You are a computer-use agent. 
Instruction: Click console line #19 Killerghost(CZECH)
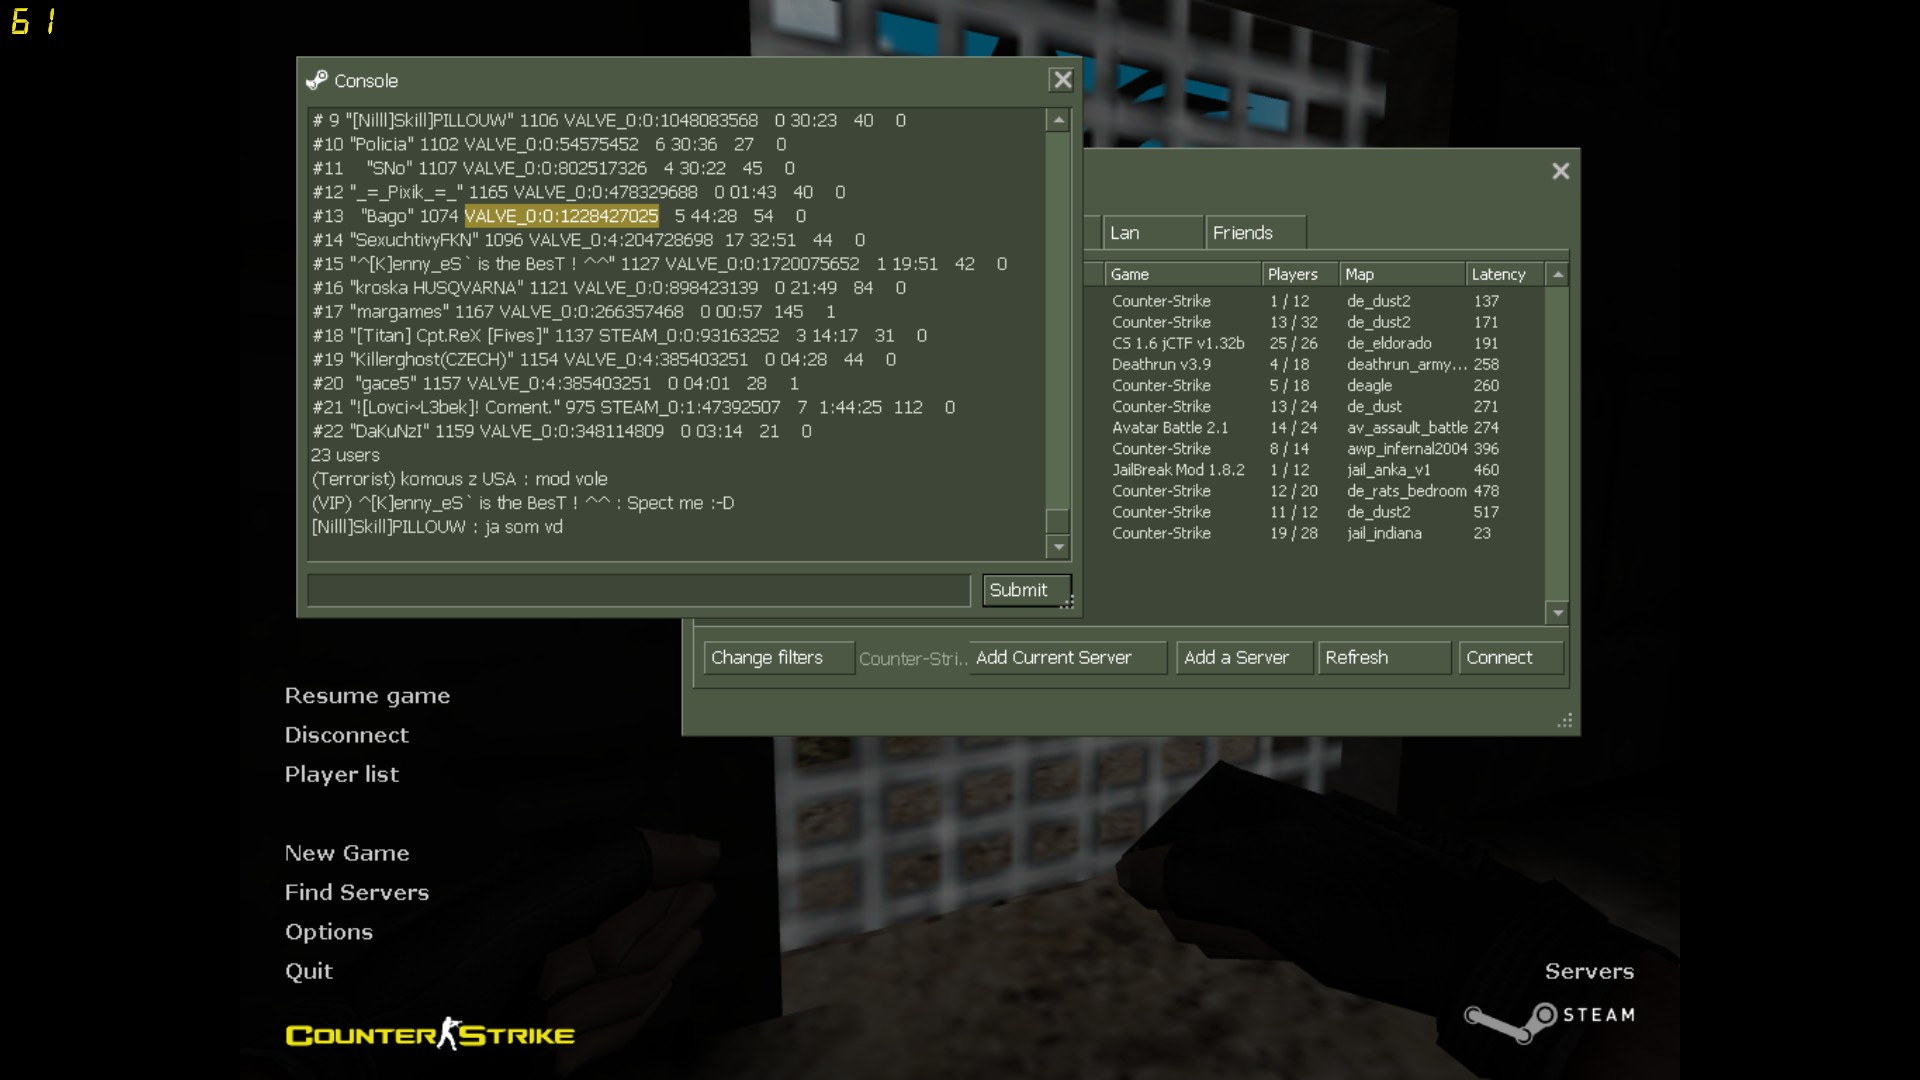(603, 359)
